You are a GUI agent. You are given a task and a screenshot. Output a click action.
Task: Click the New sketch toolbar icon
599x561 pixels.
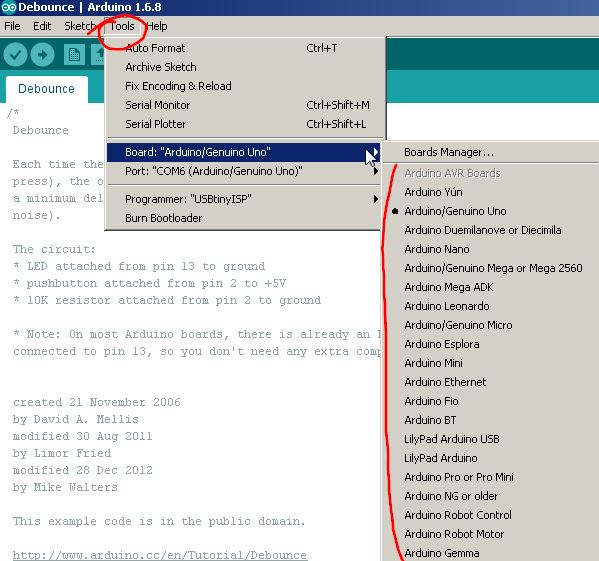pyautogui.click(x=74, y=55)
